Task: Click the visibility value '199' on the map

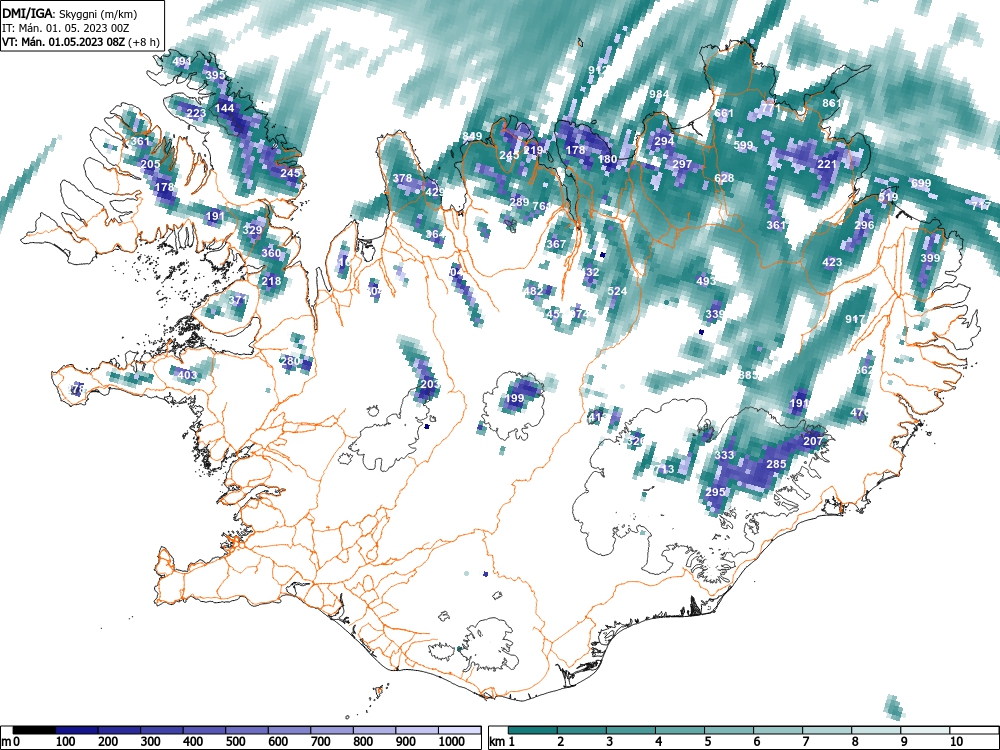Action: coord(514,399)
